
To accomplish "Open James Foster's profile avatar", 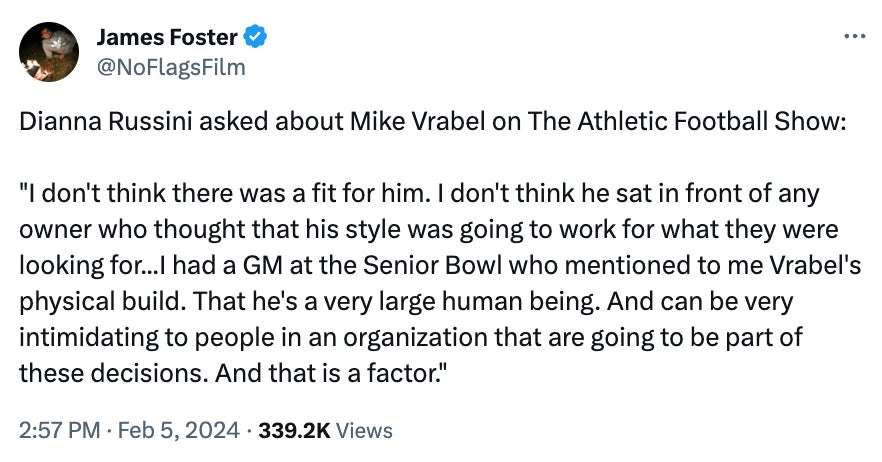I will coord(49,52).
